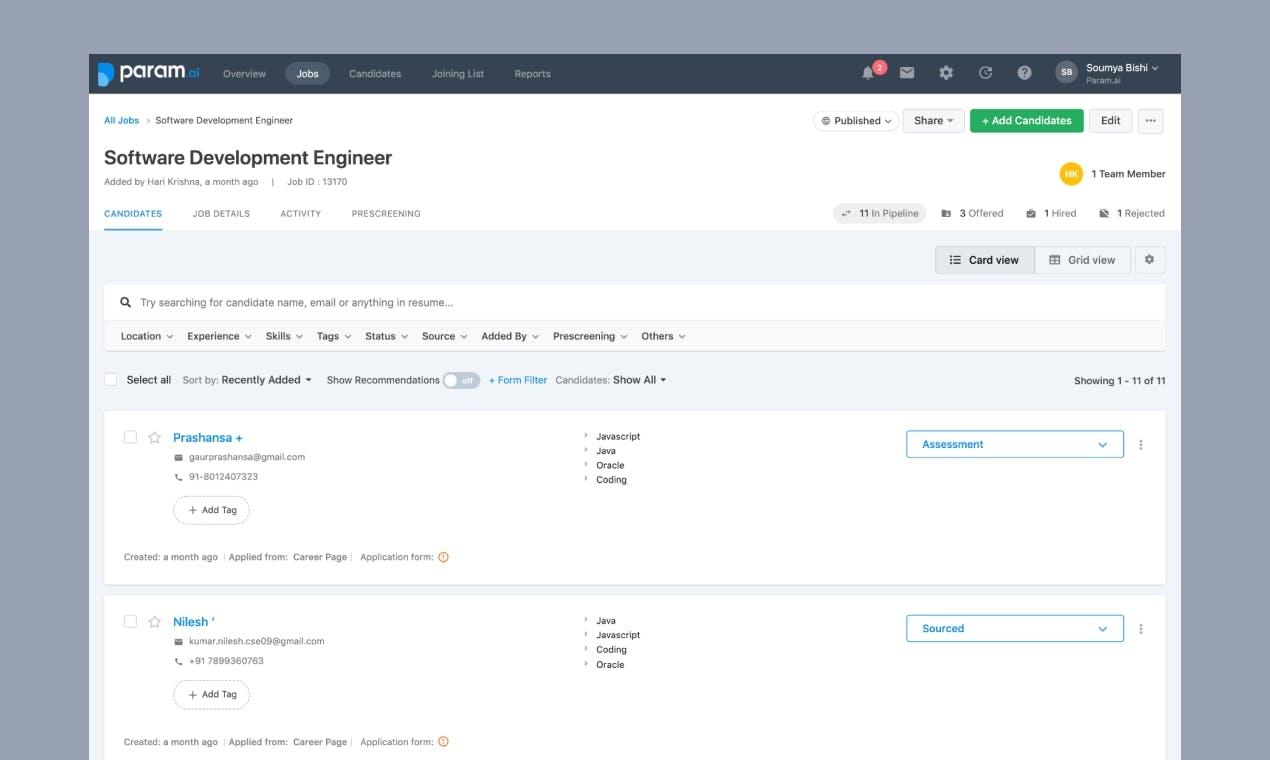Open the 11 In Pipeline pill
Image resolution: width=1270 pixels, height=760 pixels.
pyautogui.click(x=880, y=213)
